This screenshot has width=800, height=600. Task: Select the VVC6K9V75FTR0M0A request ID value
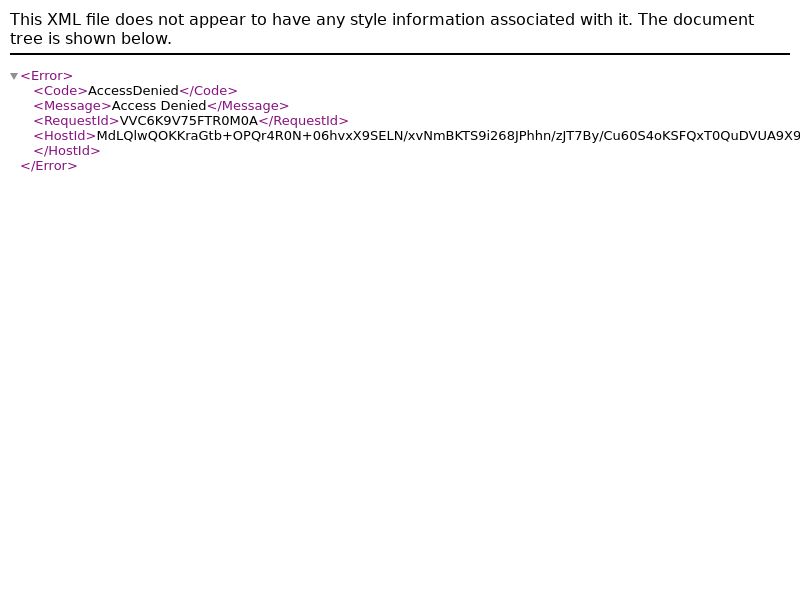click(x=189, y=121)
